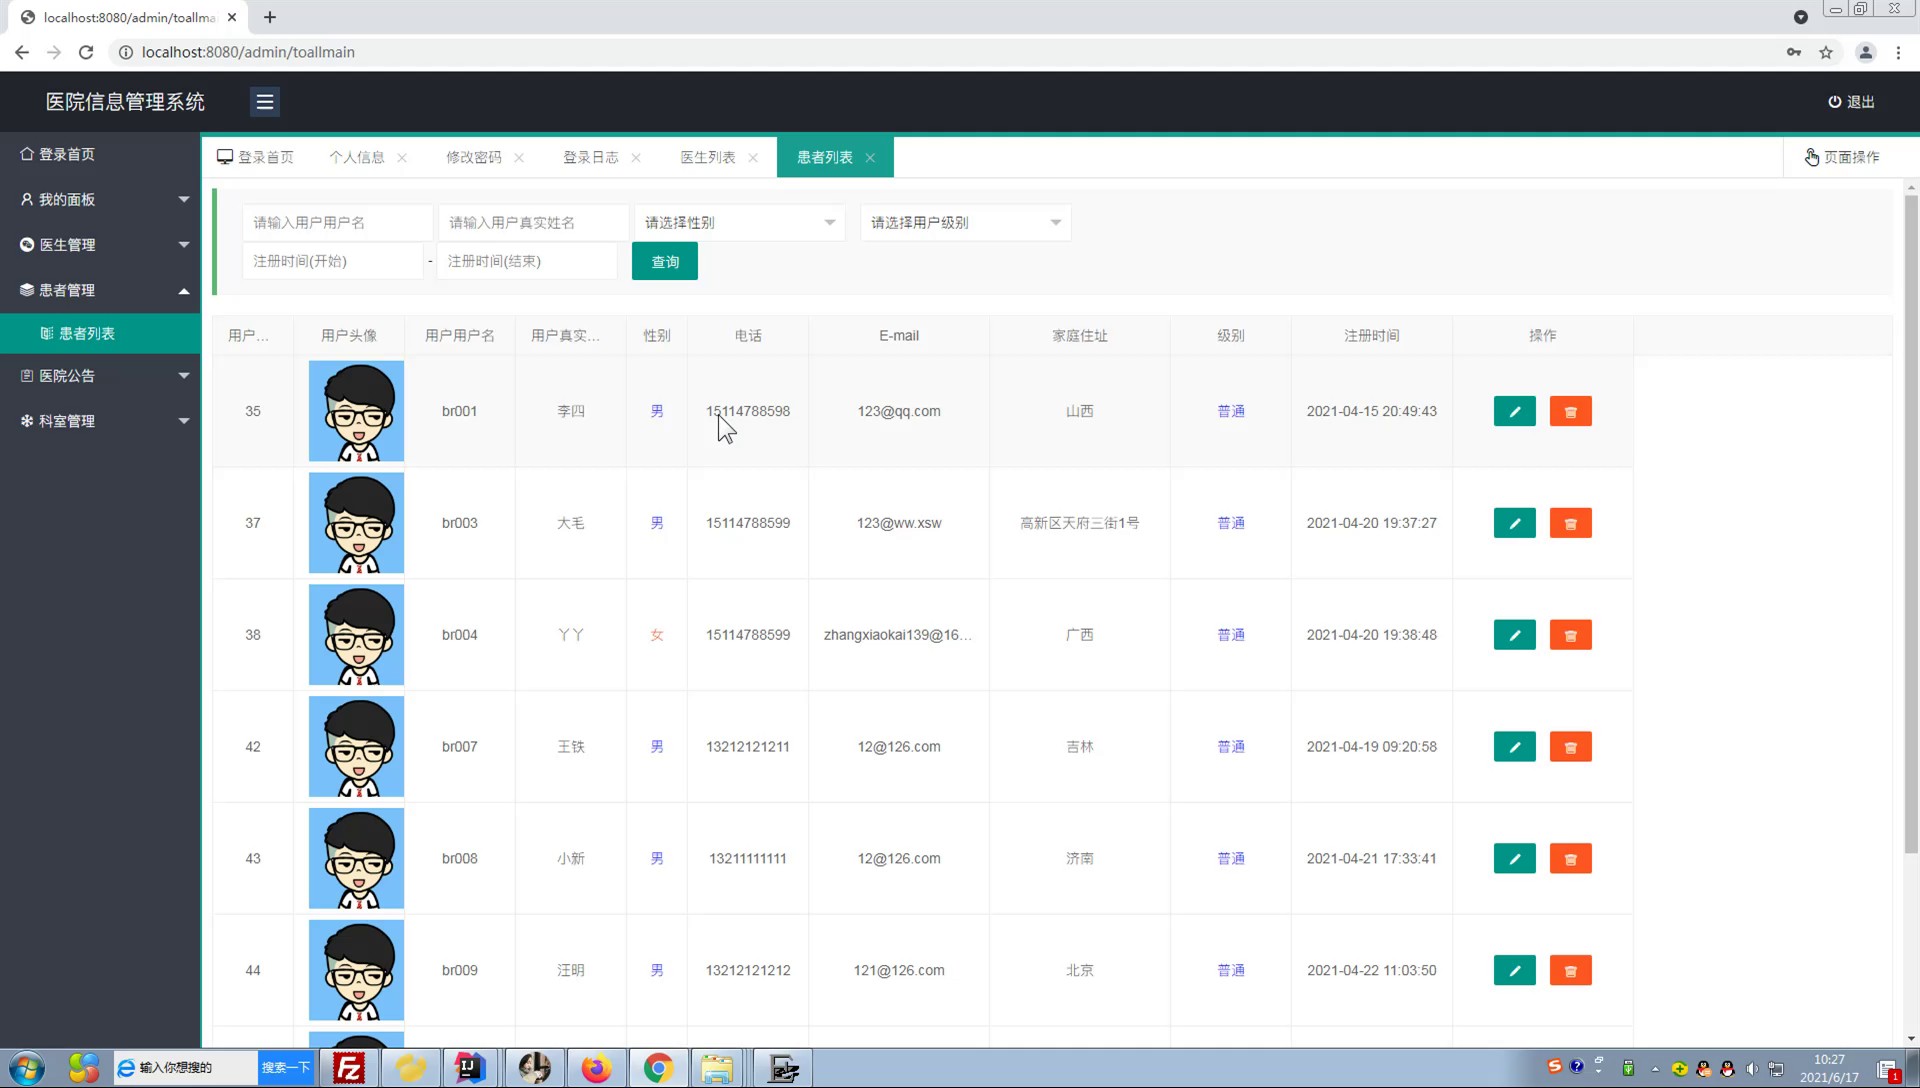Screen dimensions: 1920x1088
Task: Click the 退出 logout link
Action: [x=1851, y=102]
